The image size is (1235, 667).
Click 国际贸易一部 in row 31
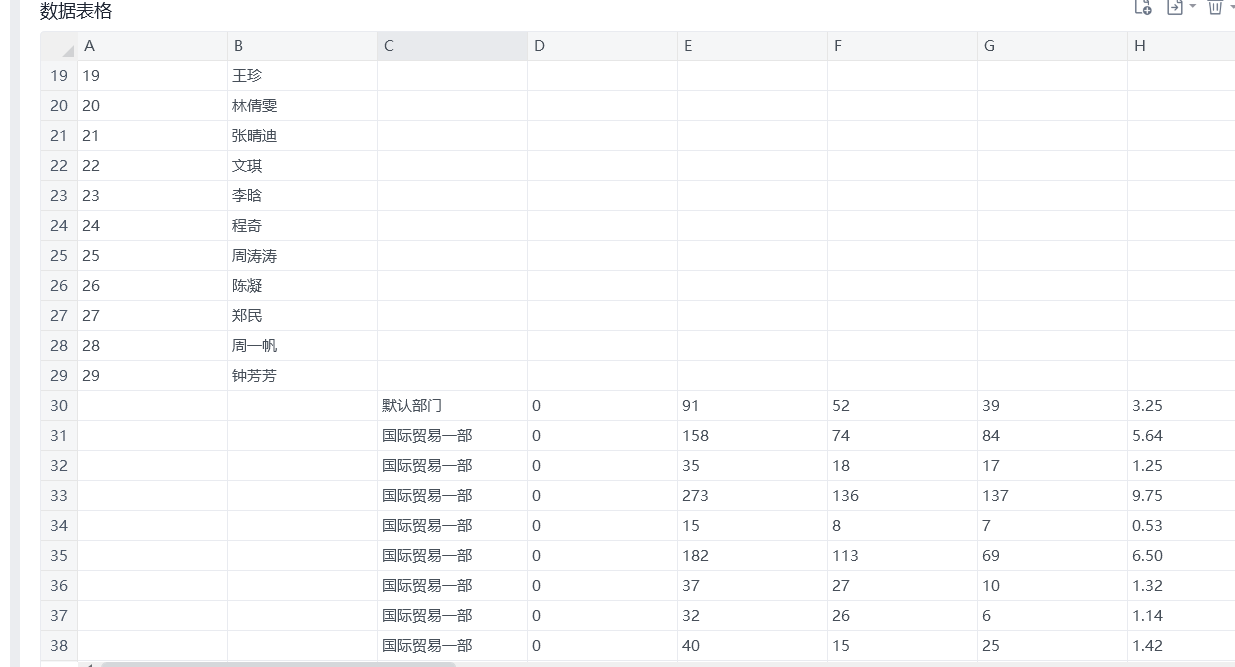pyautogui.click(x=453, y=436)
